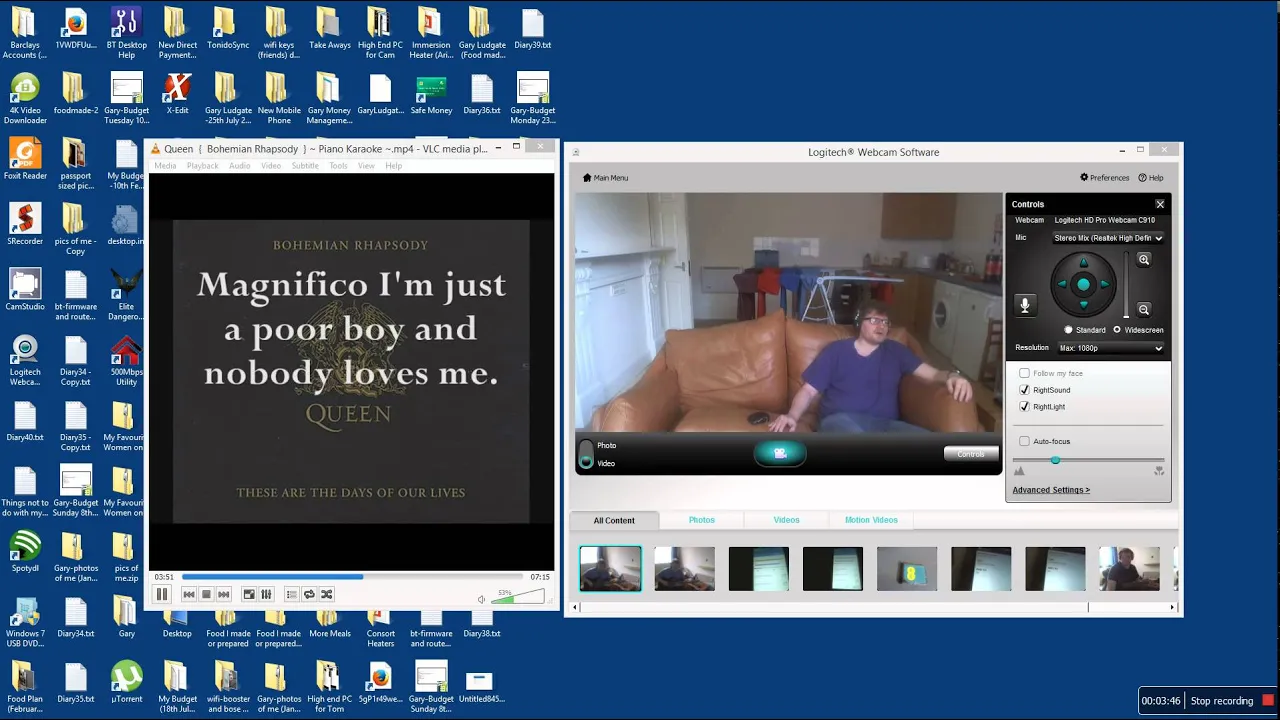Pan webcam right arrow
This screenshot has height=720, width=1280.
(1104, 284)
